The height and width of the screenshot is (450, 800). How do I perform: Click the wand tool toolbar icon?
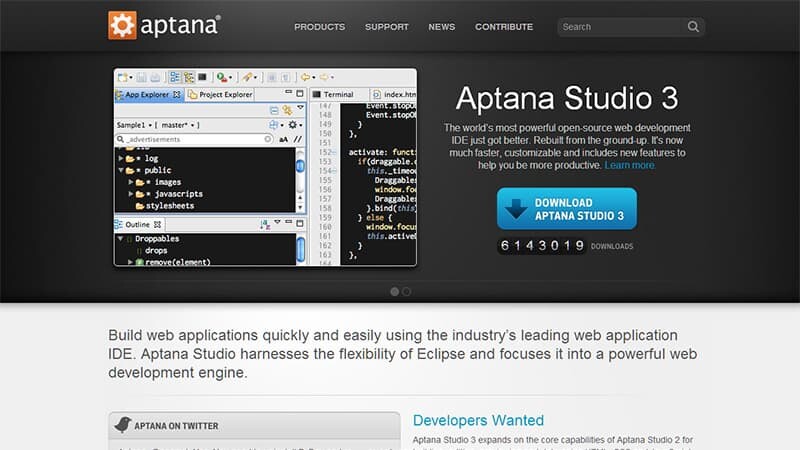tap(247, 77)
